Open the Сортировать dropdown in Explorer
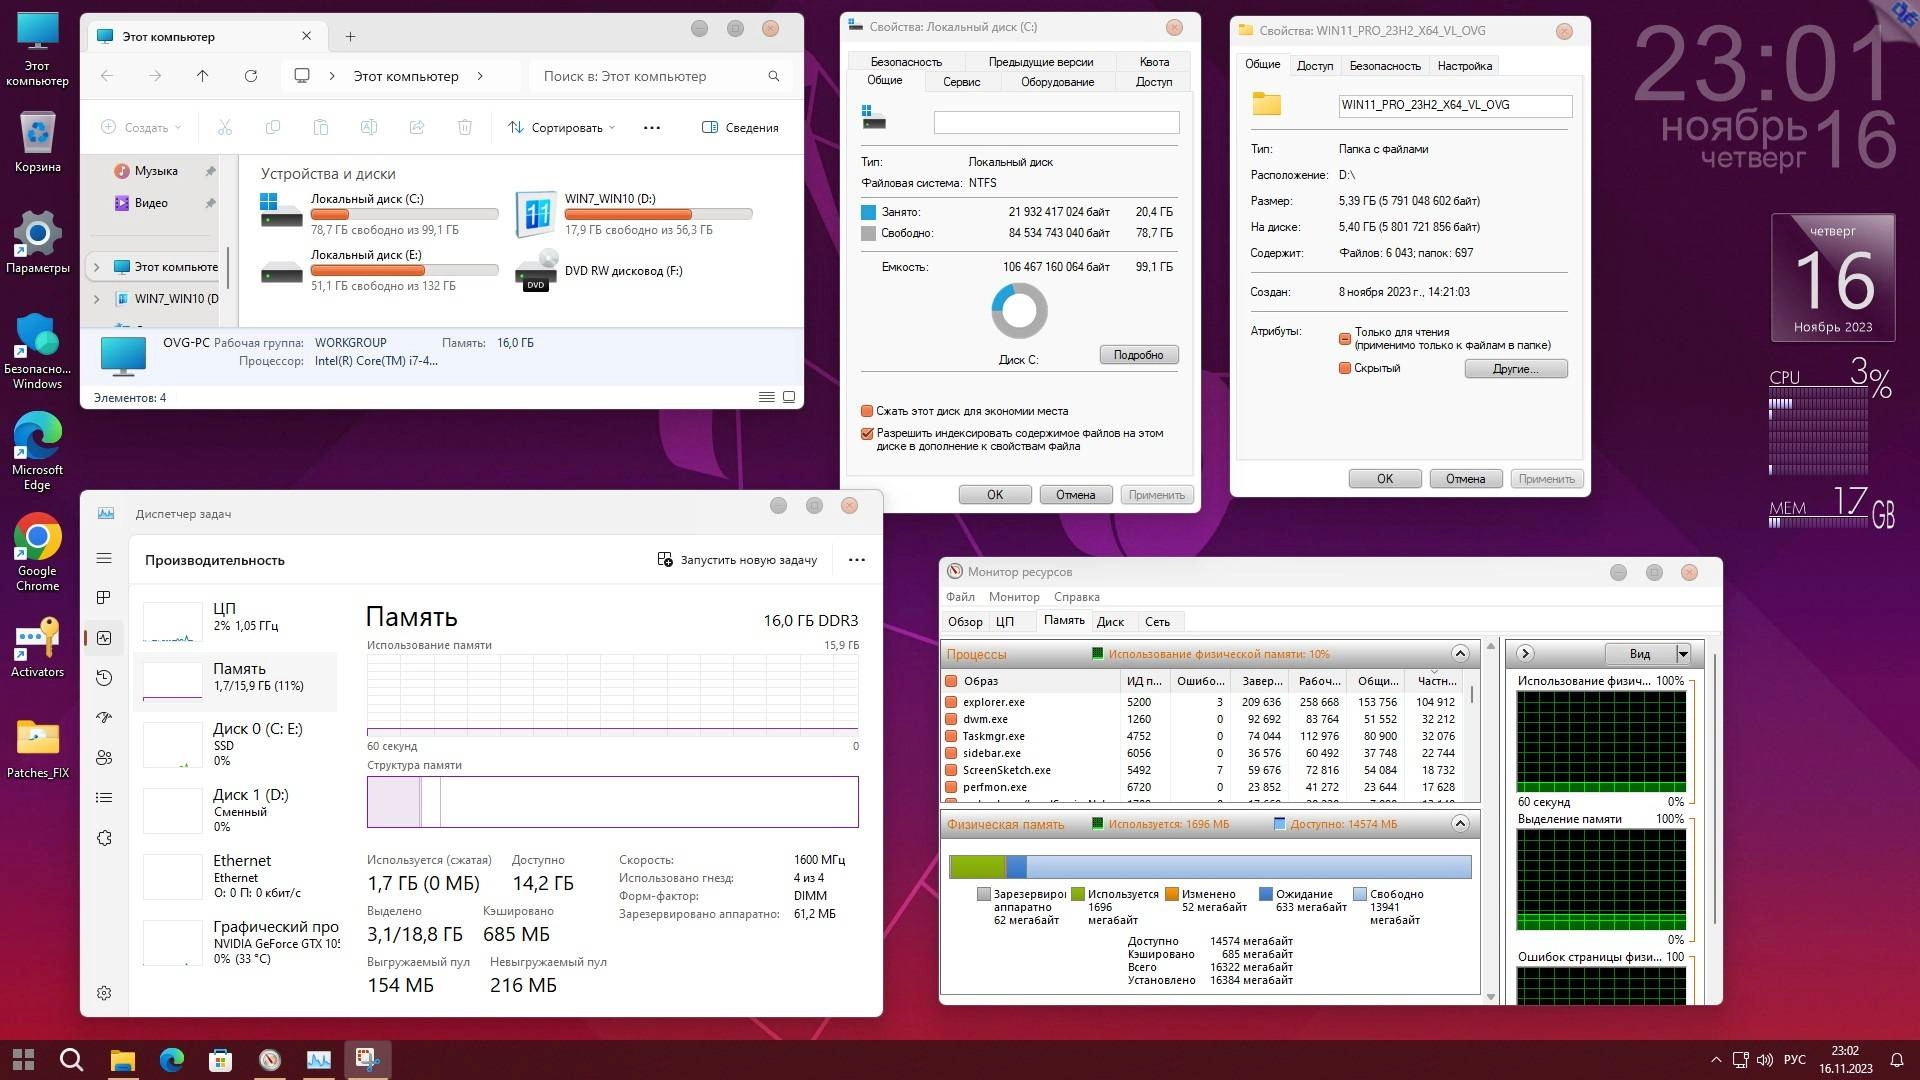This screenshot has height=1080, width=1920. [x=561, y=127]
